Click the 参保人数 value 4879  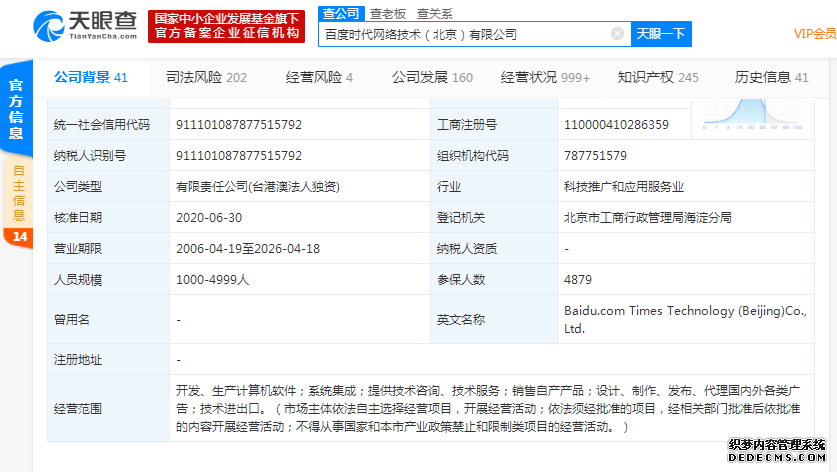[x=578, y=280]
